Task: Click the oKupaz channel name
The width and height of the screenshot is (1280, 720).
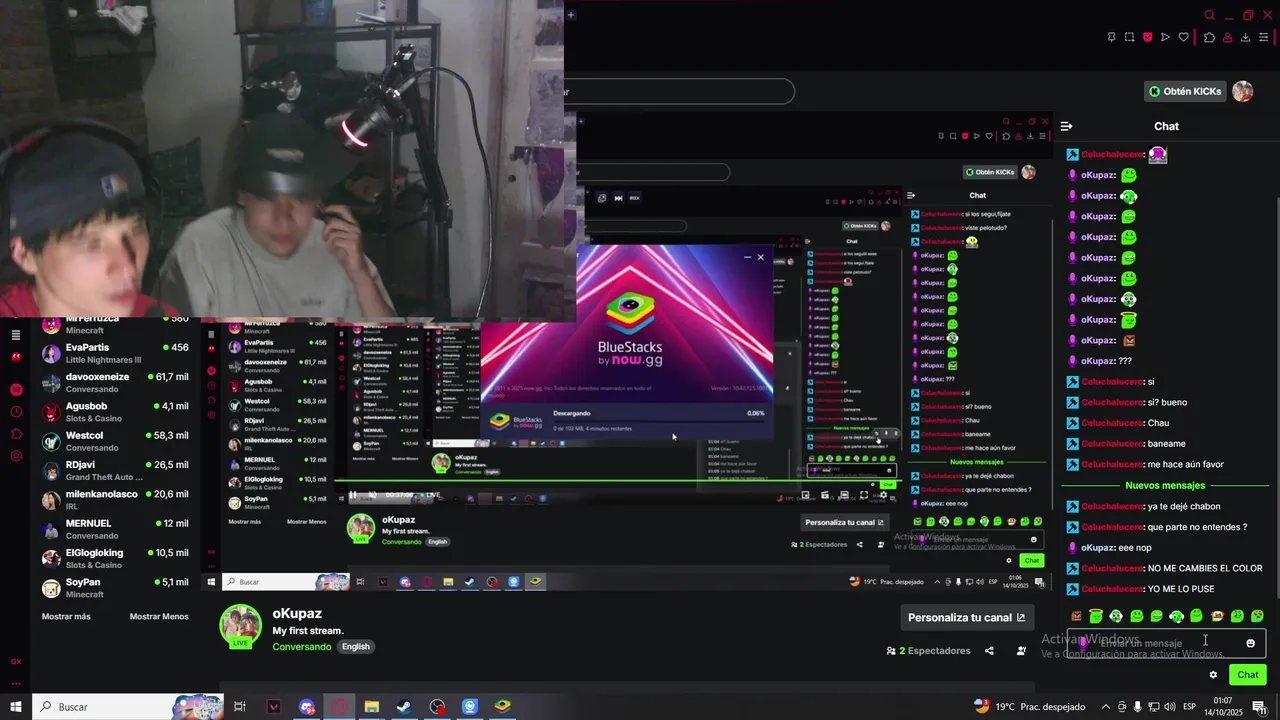Action: [297, 613]
